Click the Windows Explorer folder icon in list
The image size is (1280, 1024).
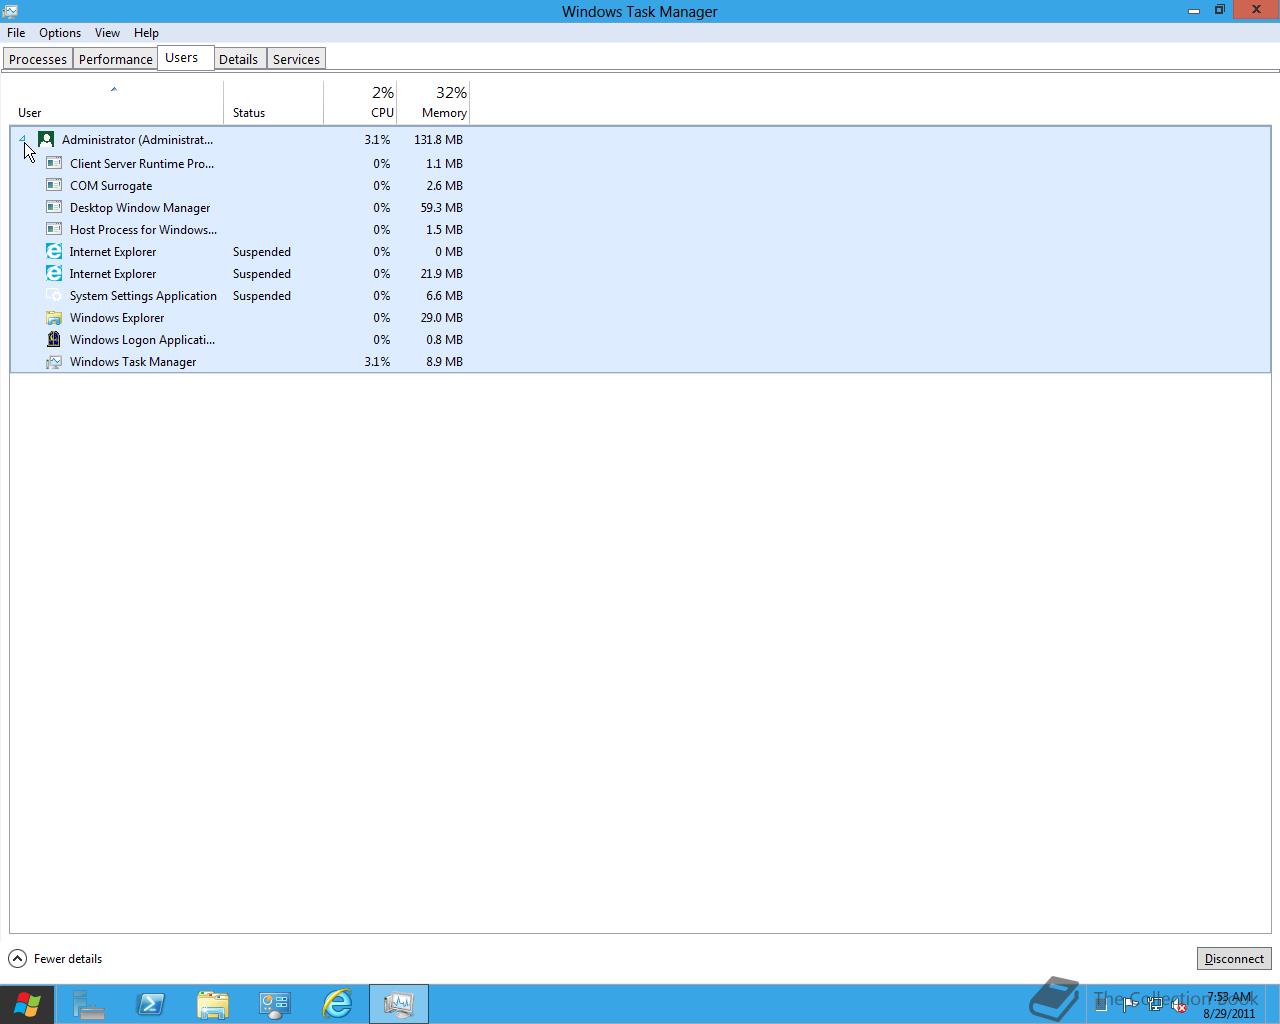pos(54,317)
